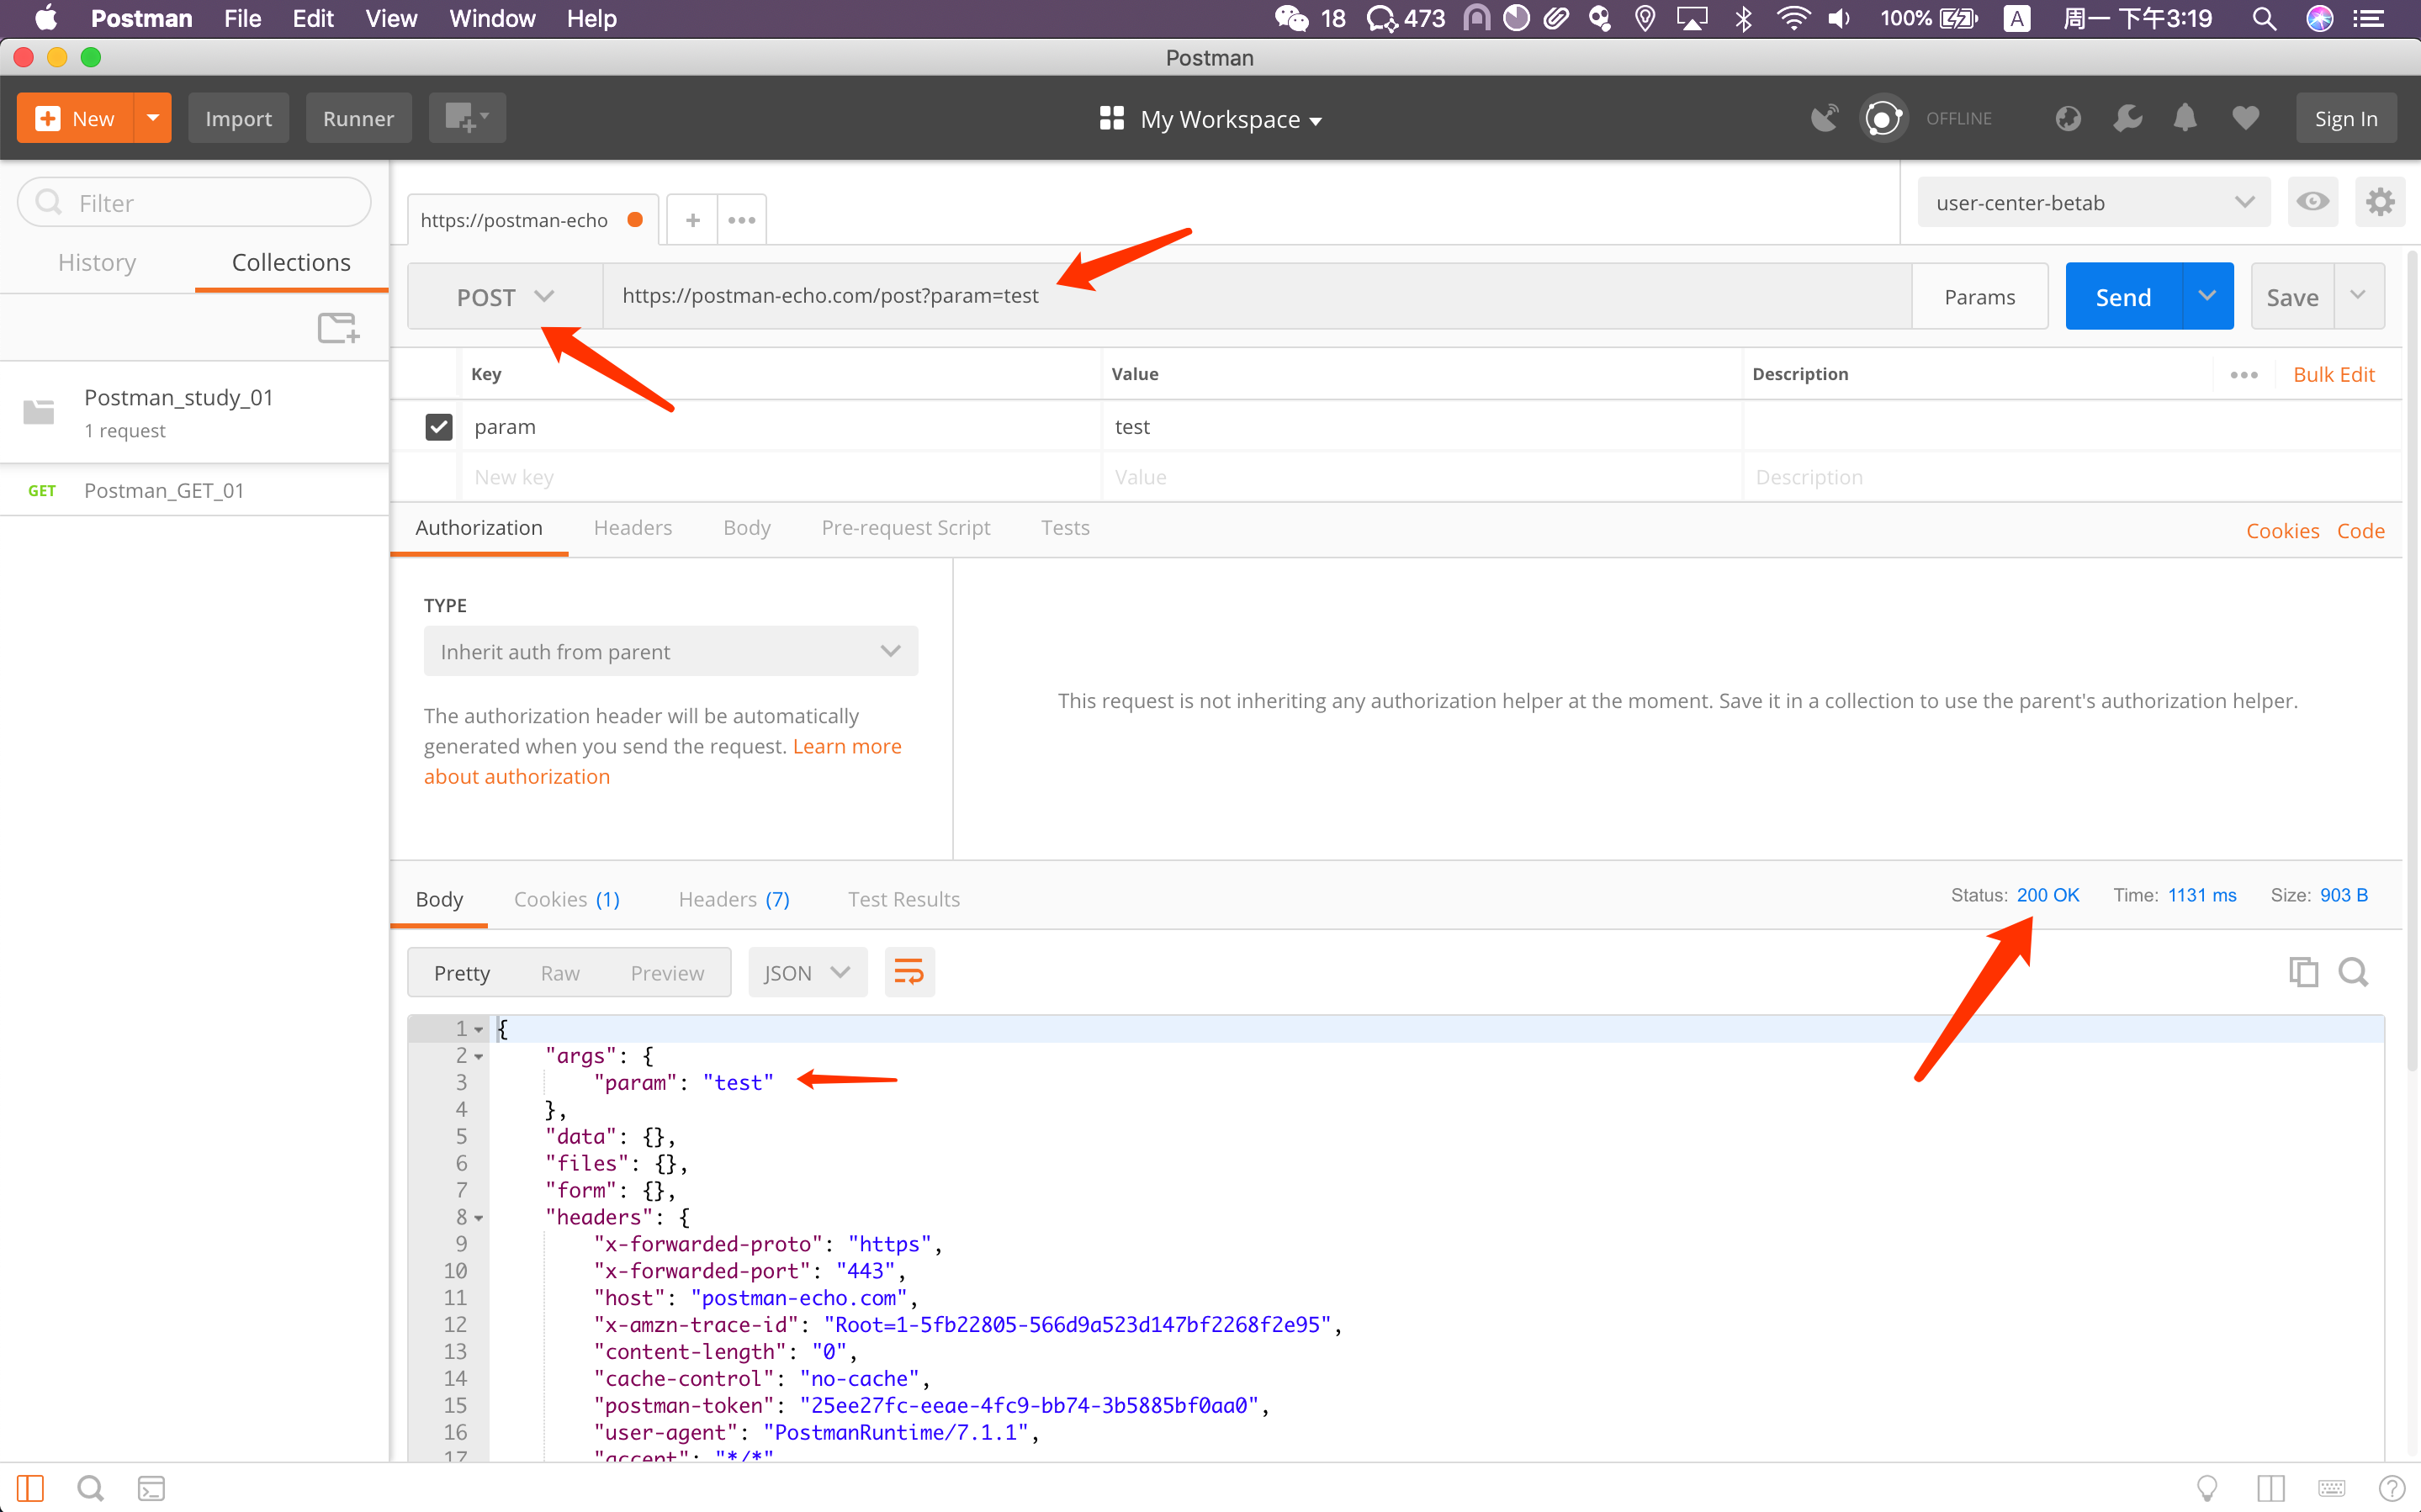Open user-center-betab environment dropdown
Image resolution: width=2421 pixels, height=1512 pixels.
point(2094,202)
